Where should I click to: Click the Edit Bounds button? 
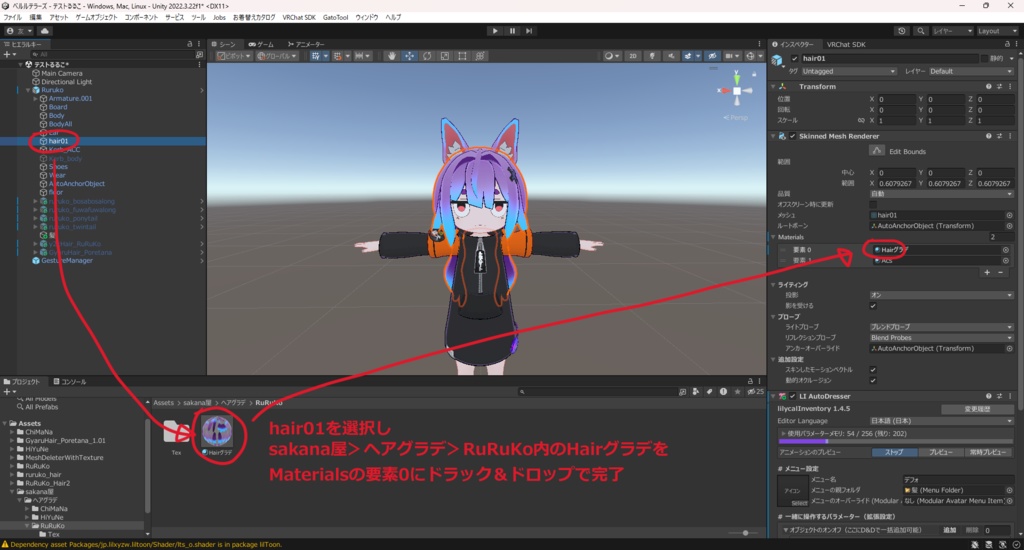click(876, 151)
